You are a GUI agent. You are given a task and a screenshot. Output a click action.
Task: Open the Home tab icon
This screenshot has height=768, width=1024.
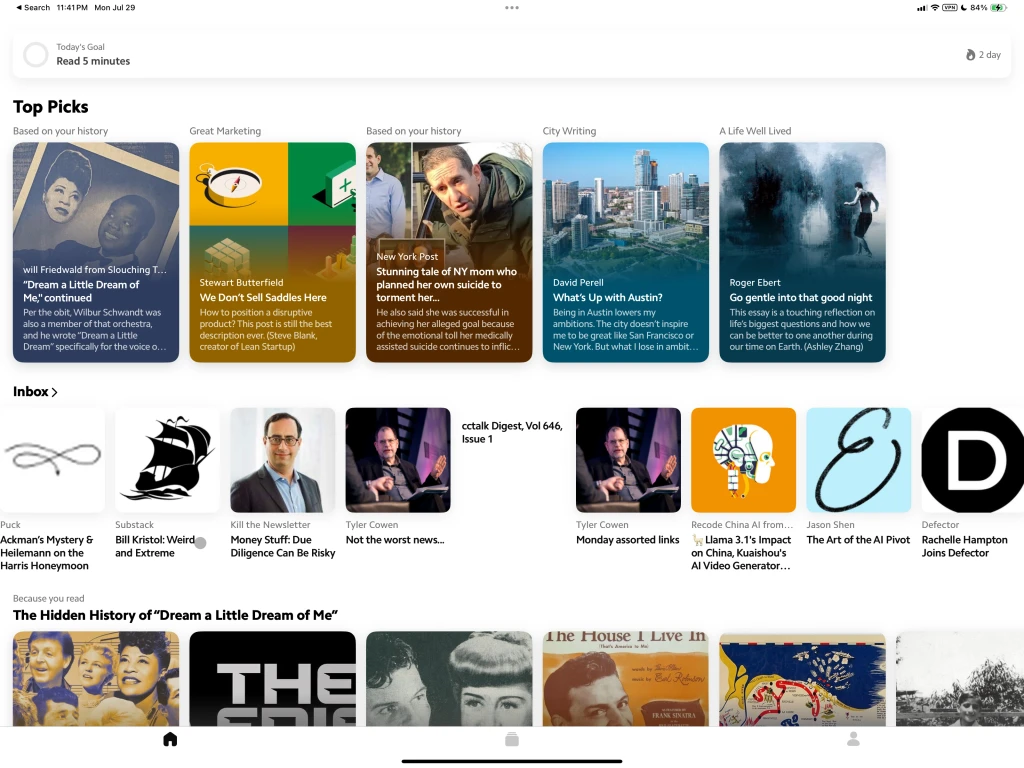[170, 739]
